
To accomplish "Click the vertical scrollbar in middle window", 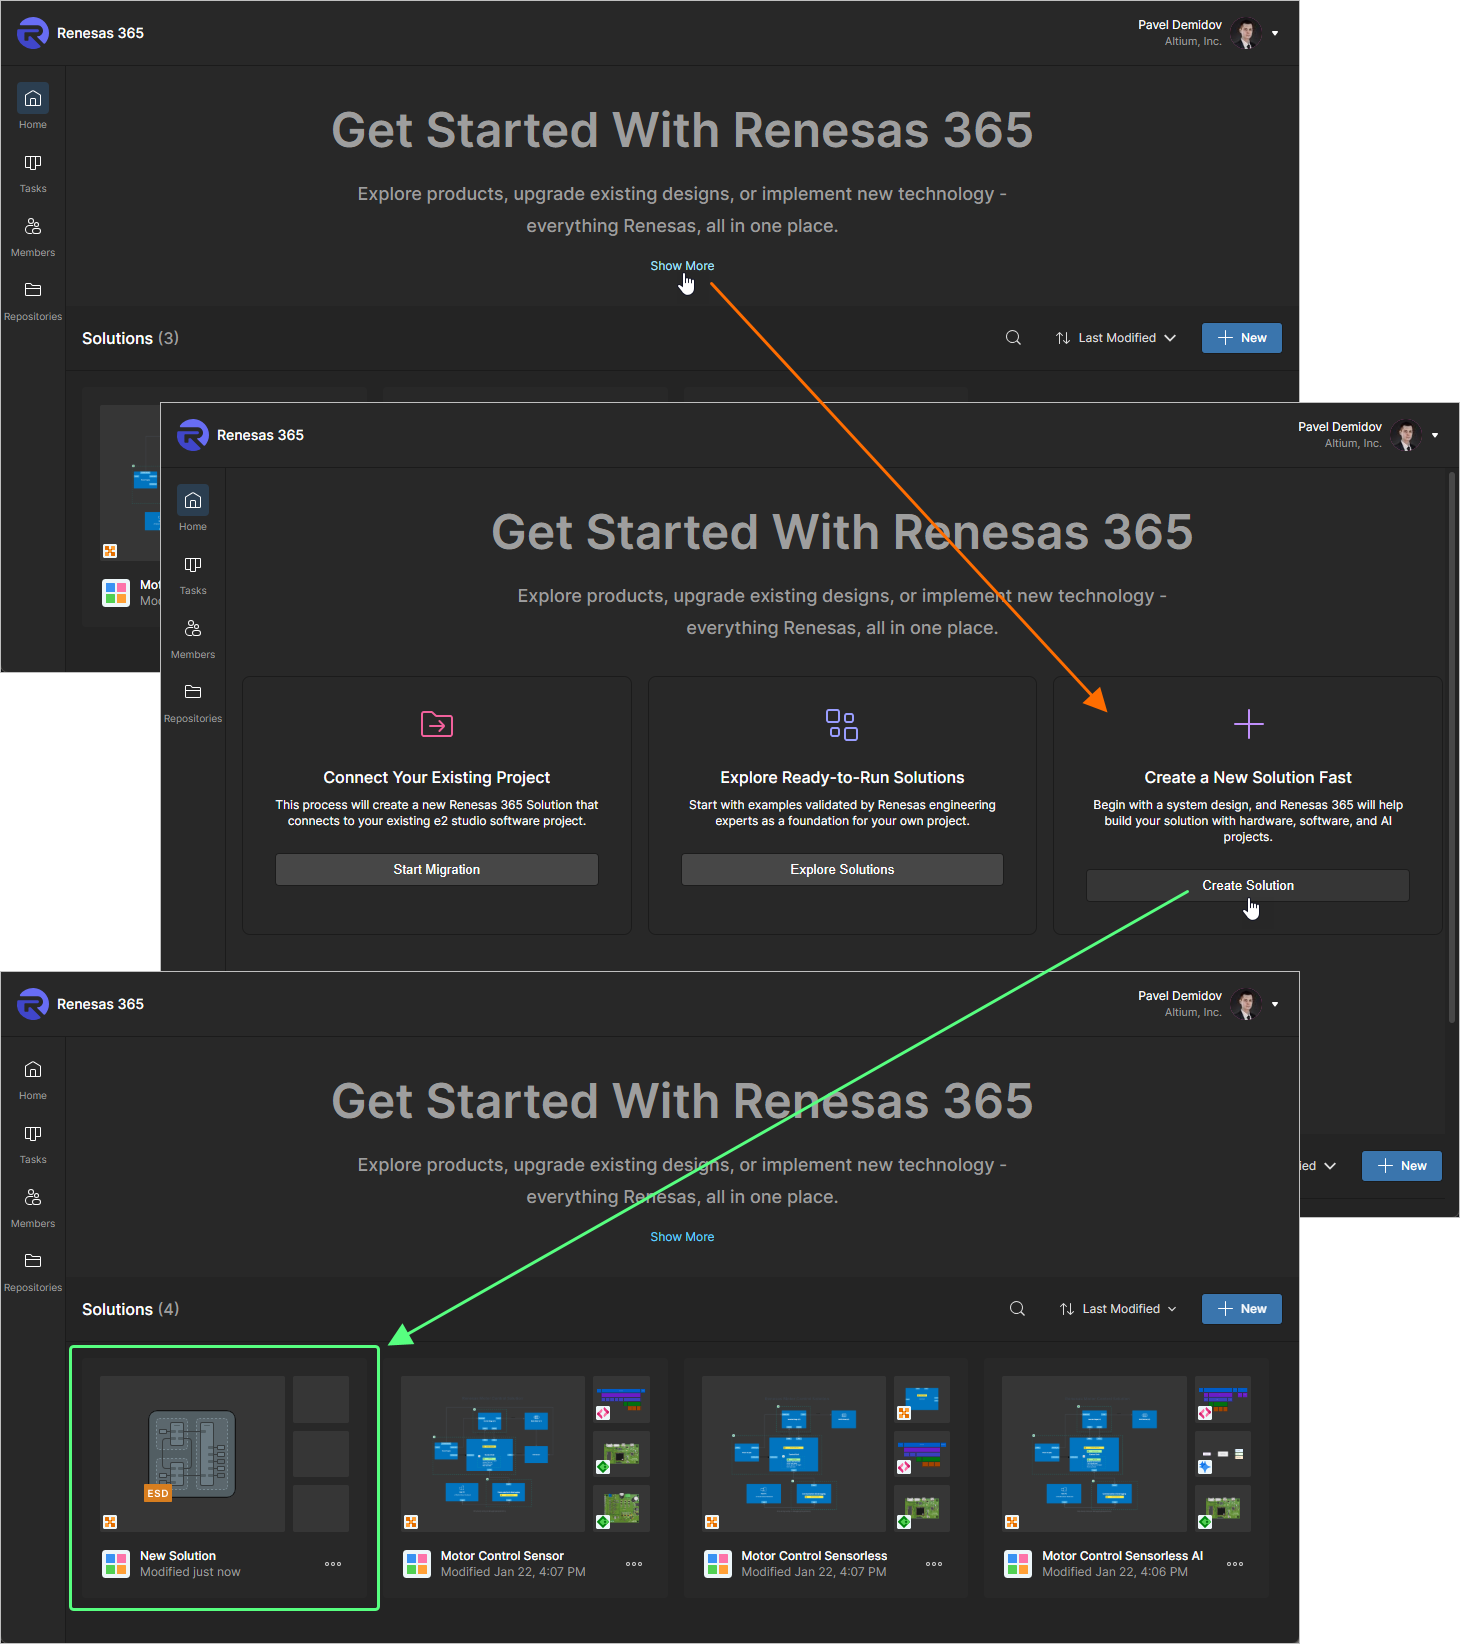I will 1452,750.
